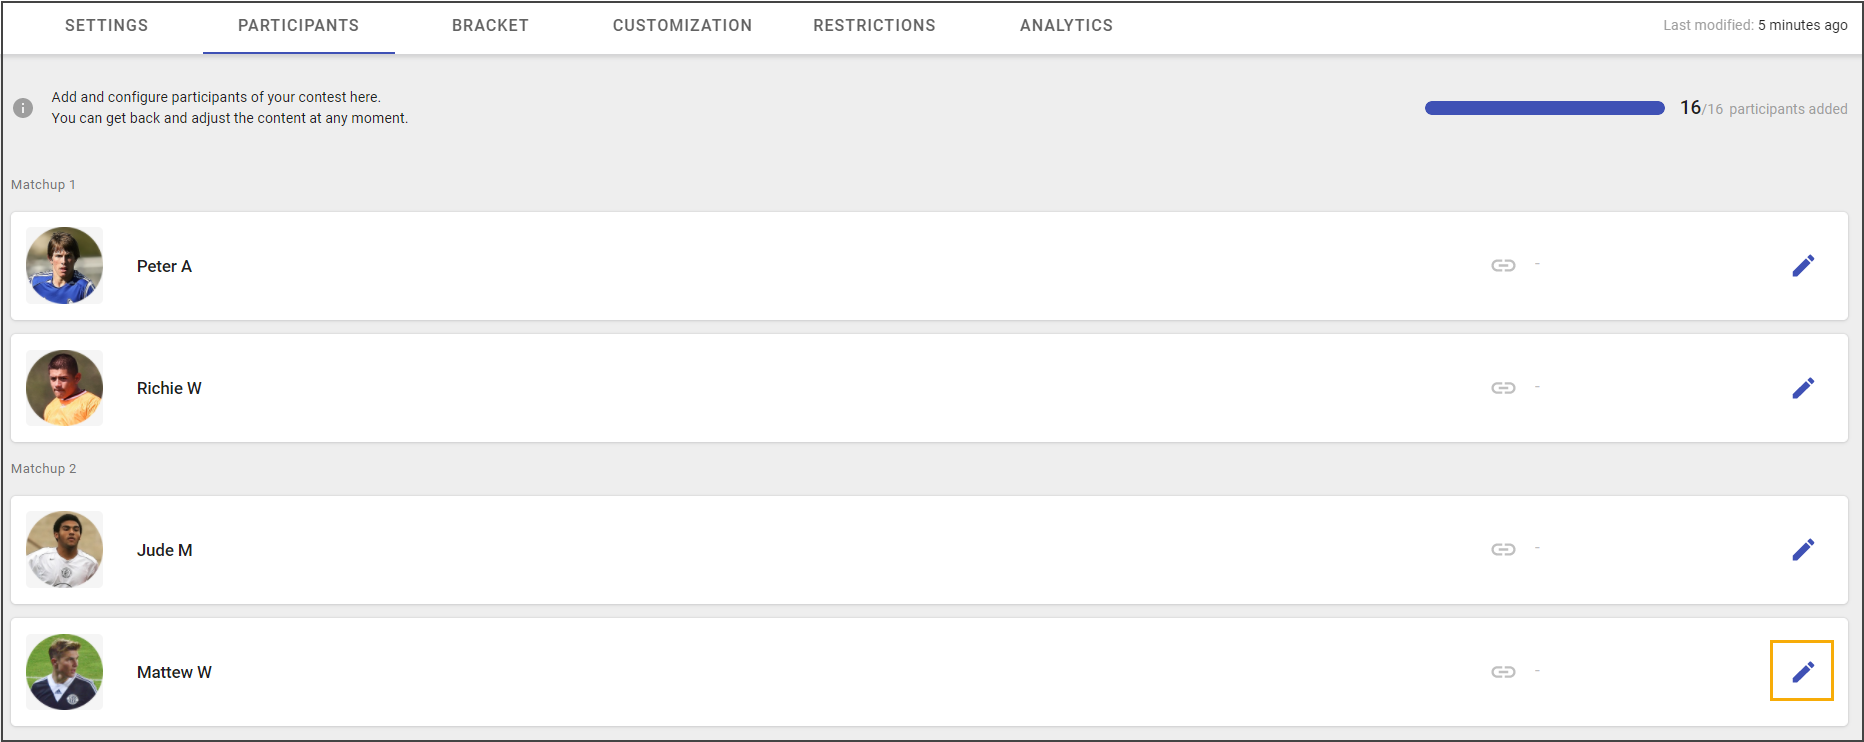The image size is (1864, 742).
Task: Edit Mattew W with the highlighted pencil
Action: tap(1803, 672)
